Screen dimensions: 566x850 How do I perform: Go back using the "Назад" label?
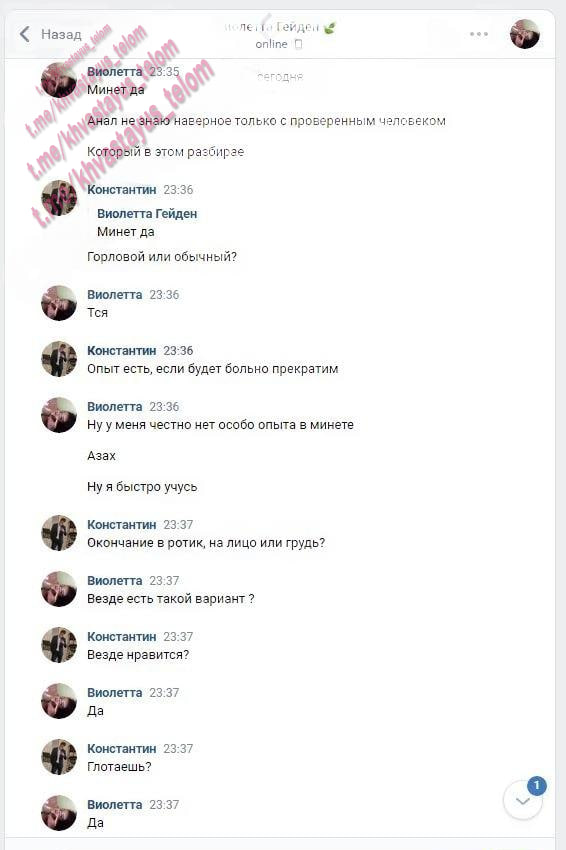tap(61, 34)
